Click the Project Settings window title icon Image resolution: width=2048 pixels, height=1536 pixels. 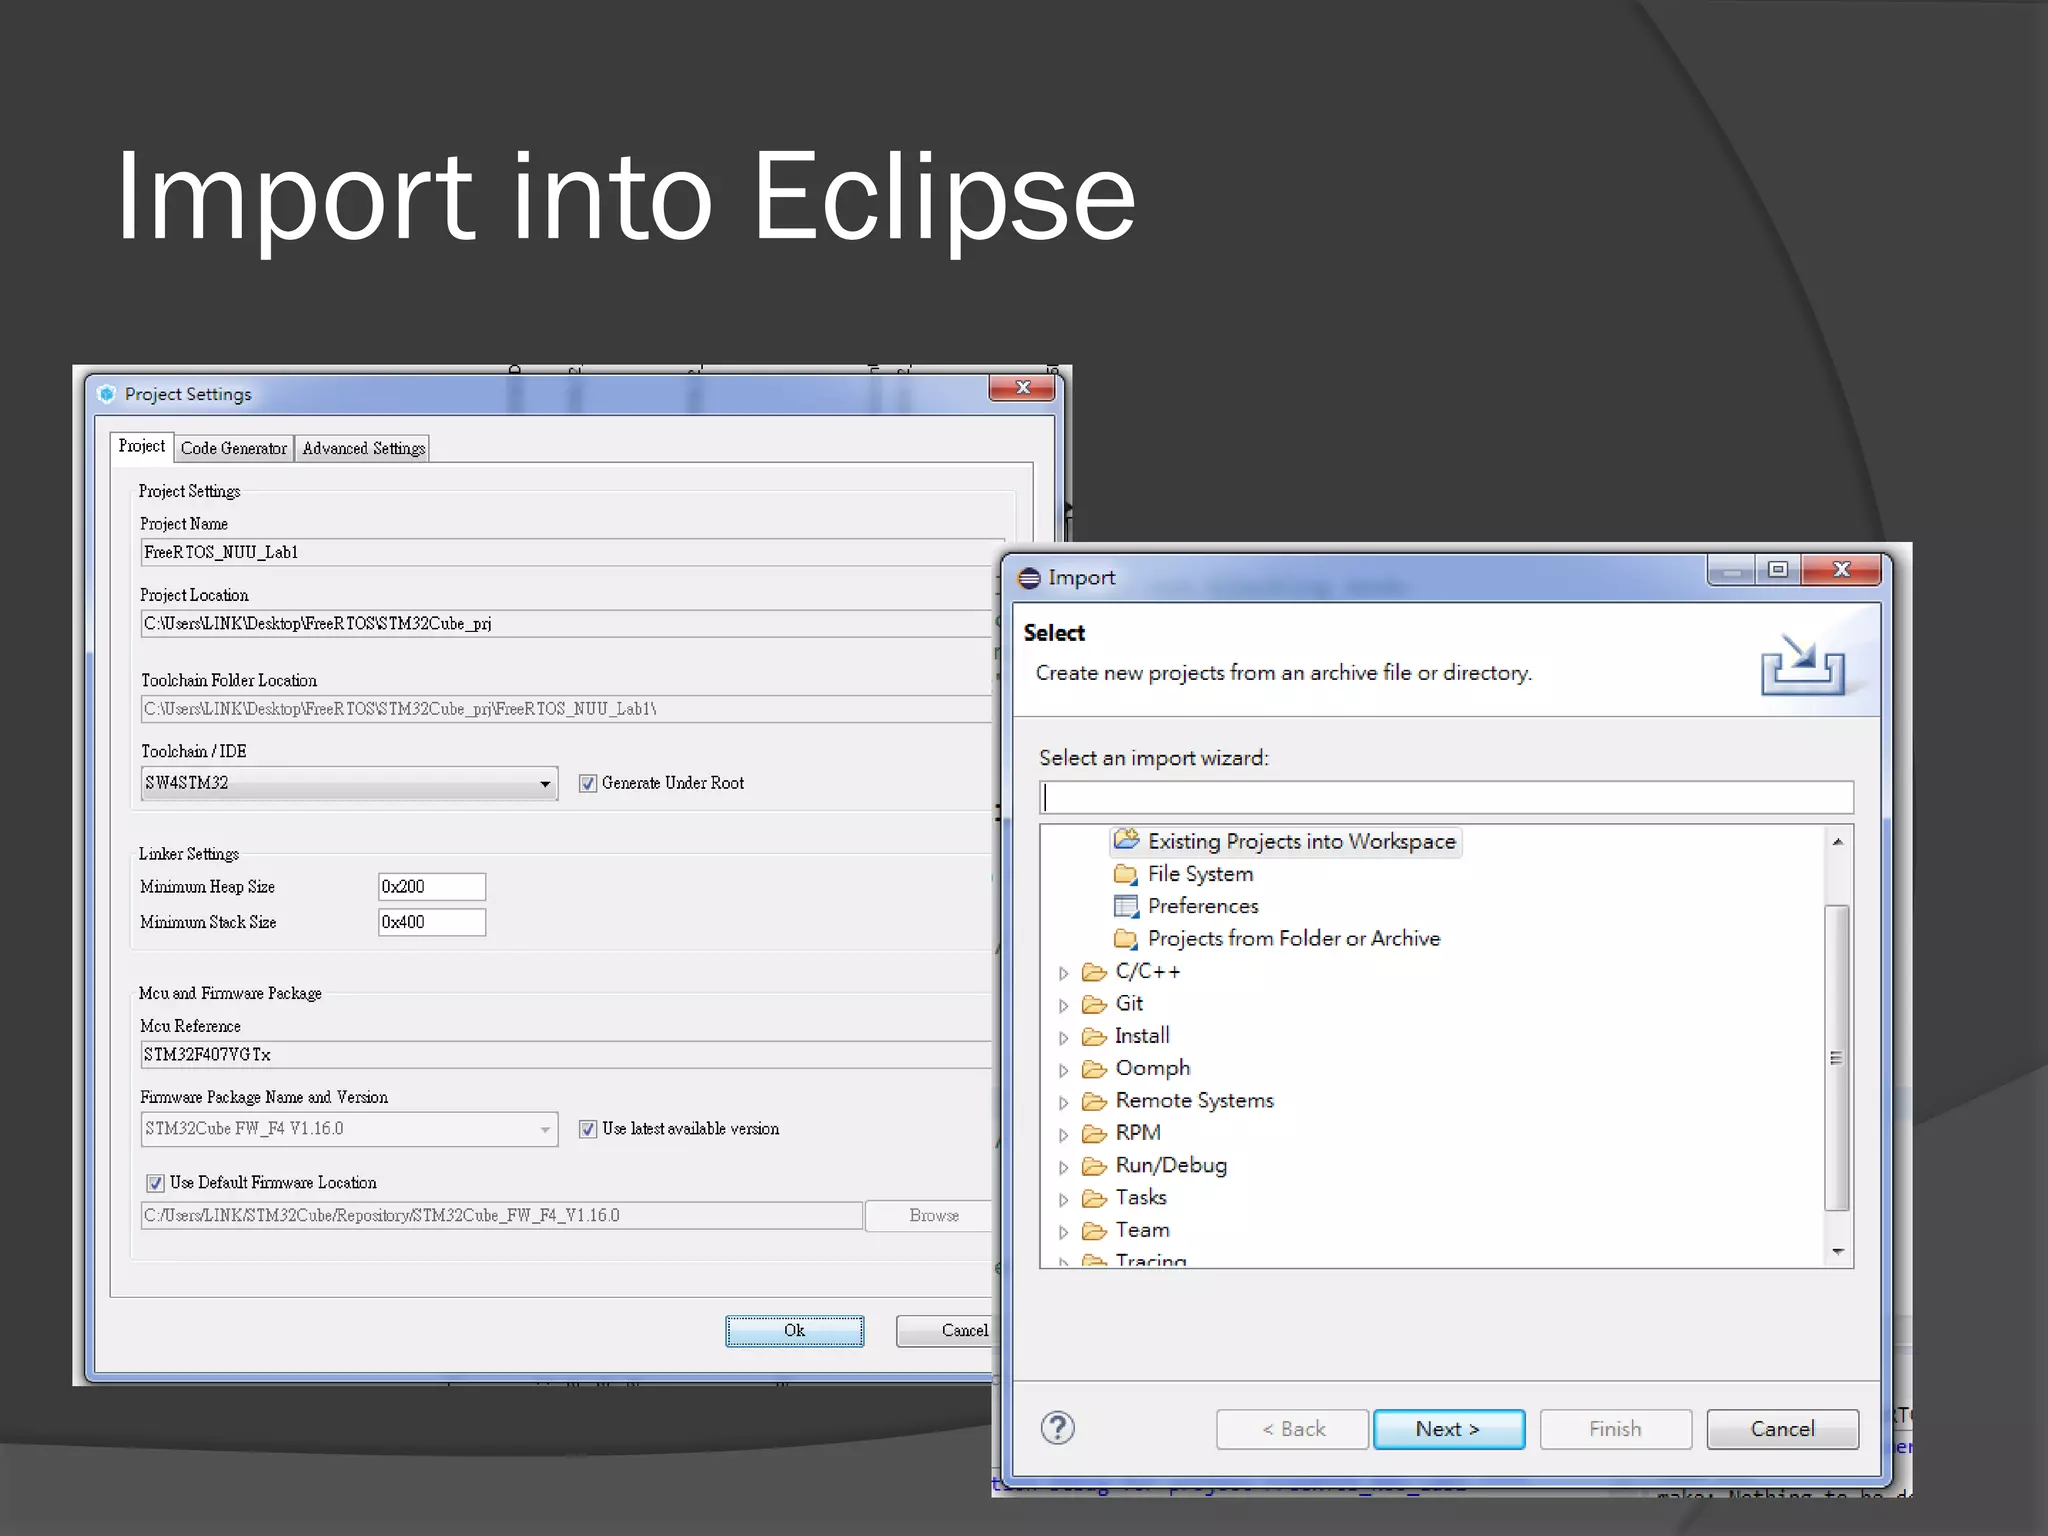(x=107, y=394)
